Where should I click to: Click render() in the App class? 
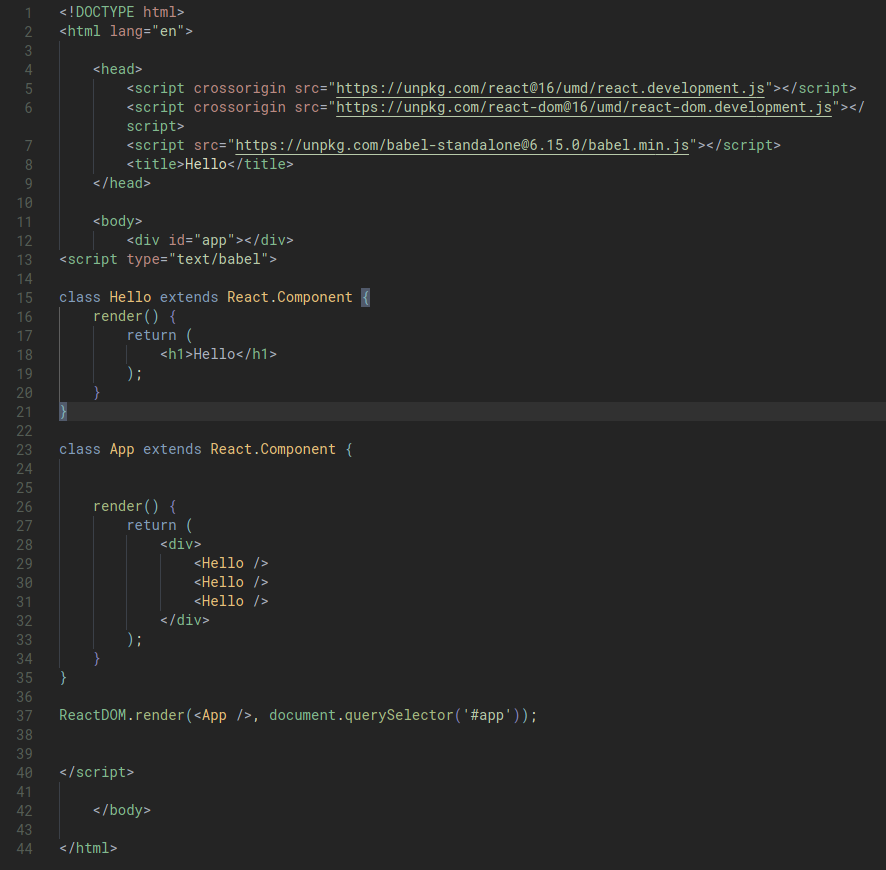point(126,506)
